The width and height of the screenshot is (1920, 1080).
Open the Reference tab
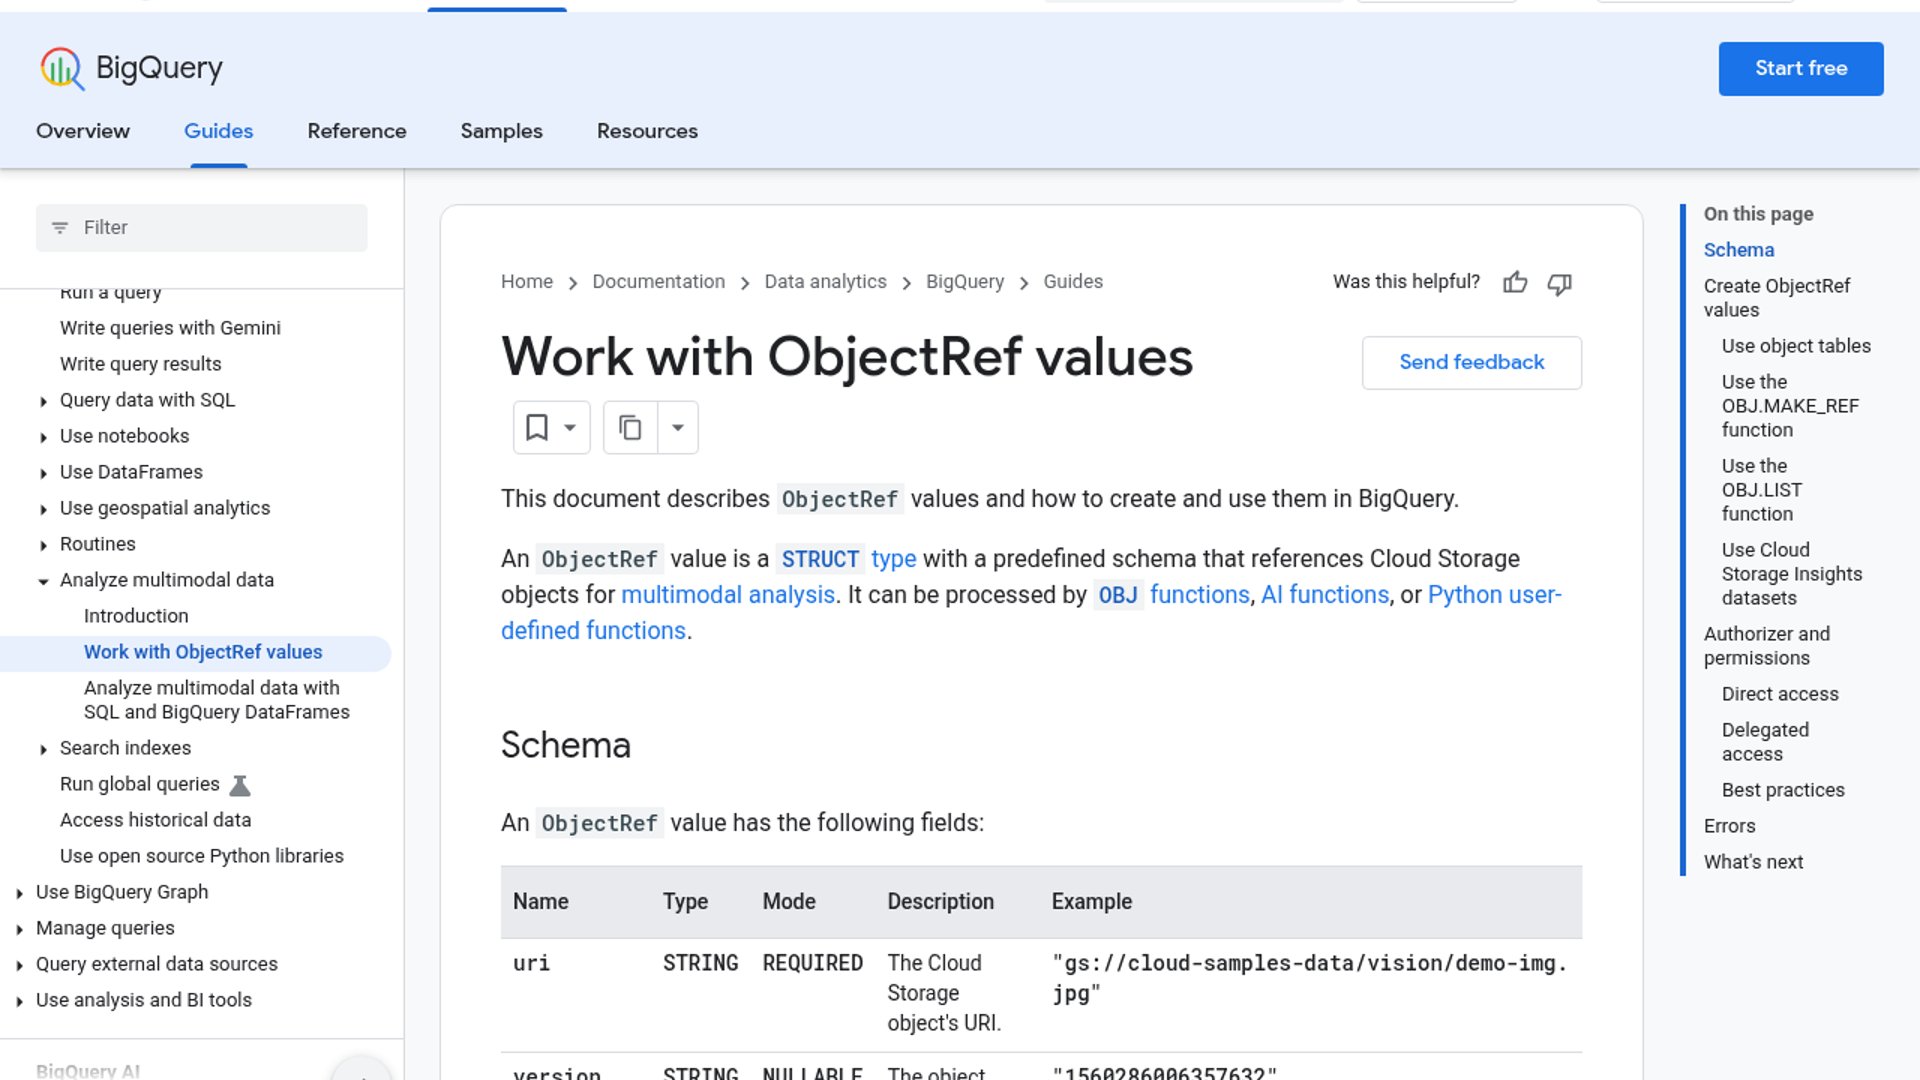pyautogui.click(x=357, y=131)
